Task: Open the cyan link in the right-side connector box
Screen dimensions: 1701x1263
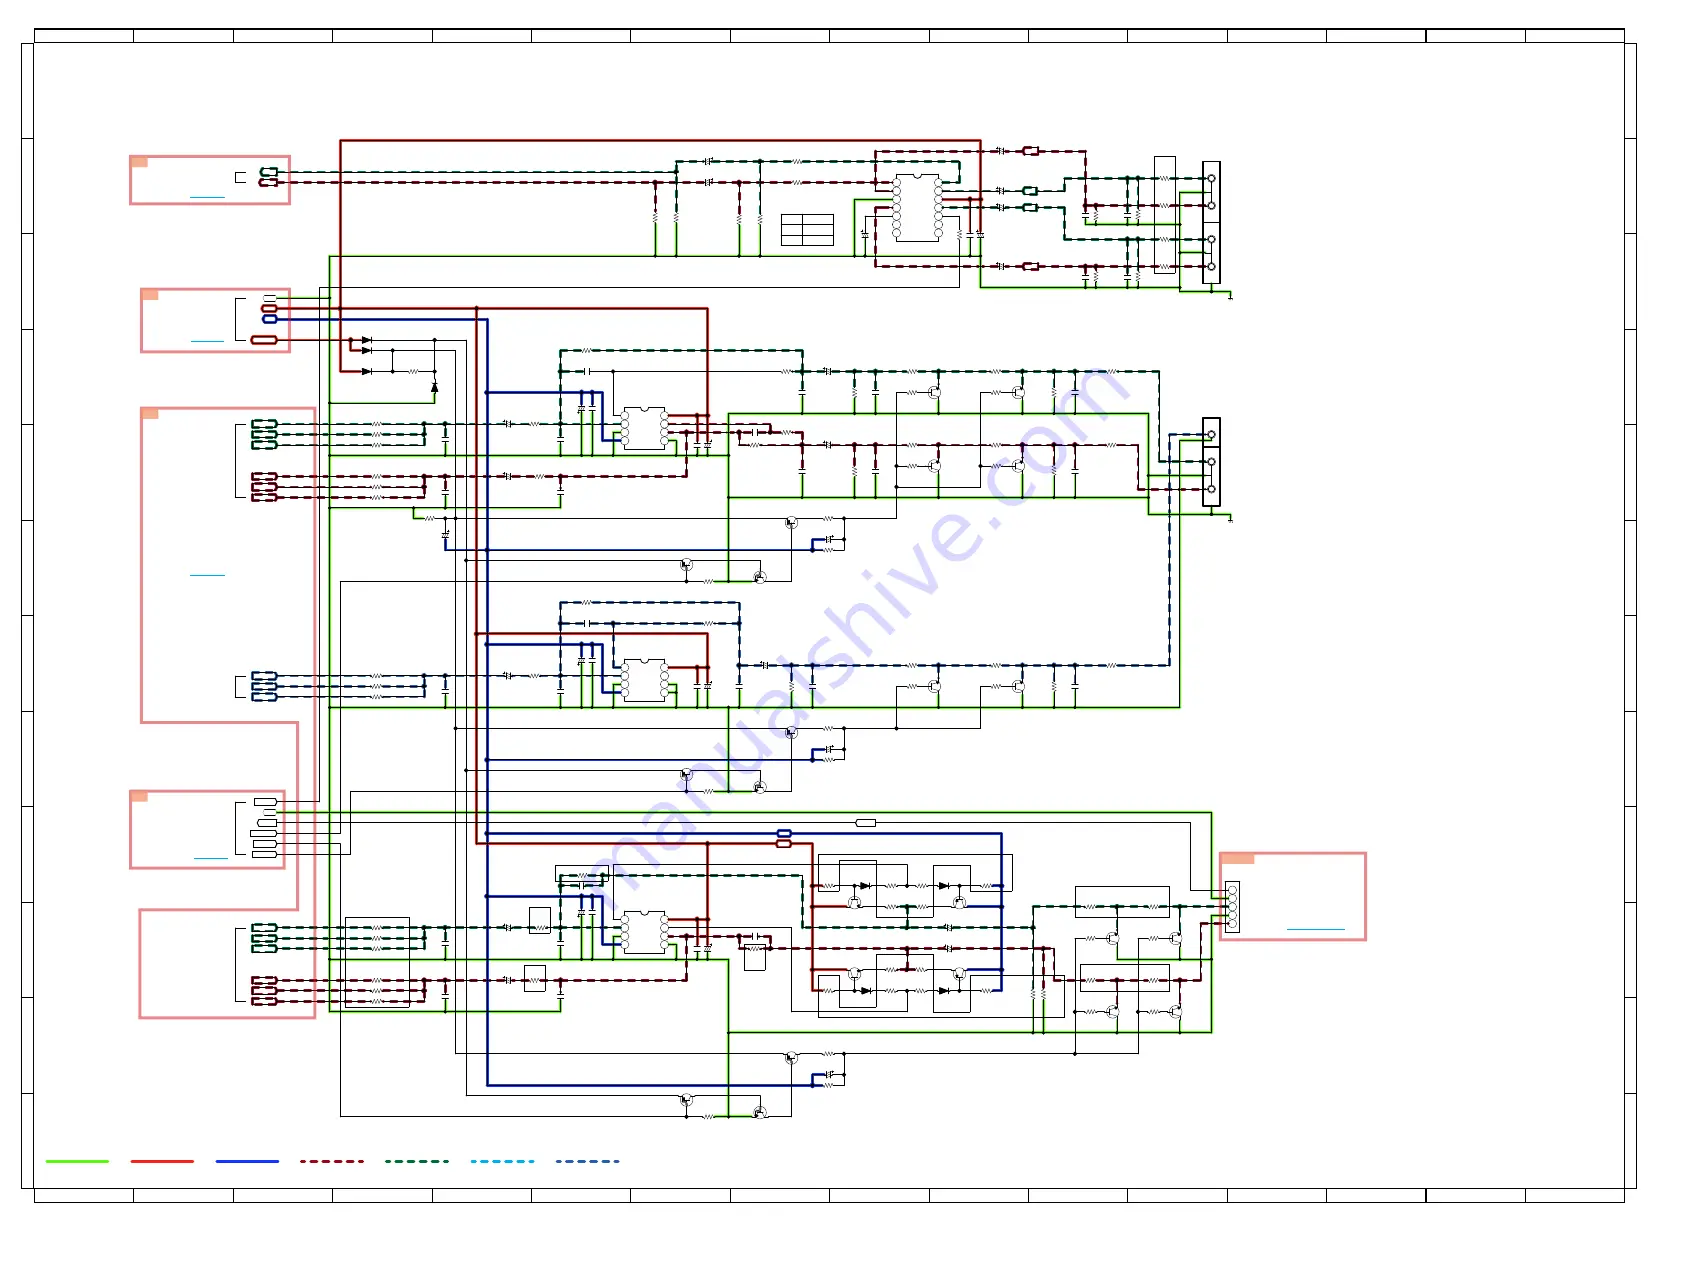Action: click(x=1315, y=930)
